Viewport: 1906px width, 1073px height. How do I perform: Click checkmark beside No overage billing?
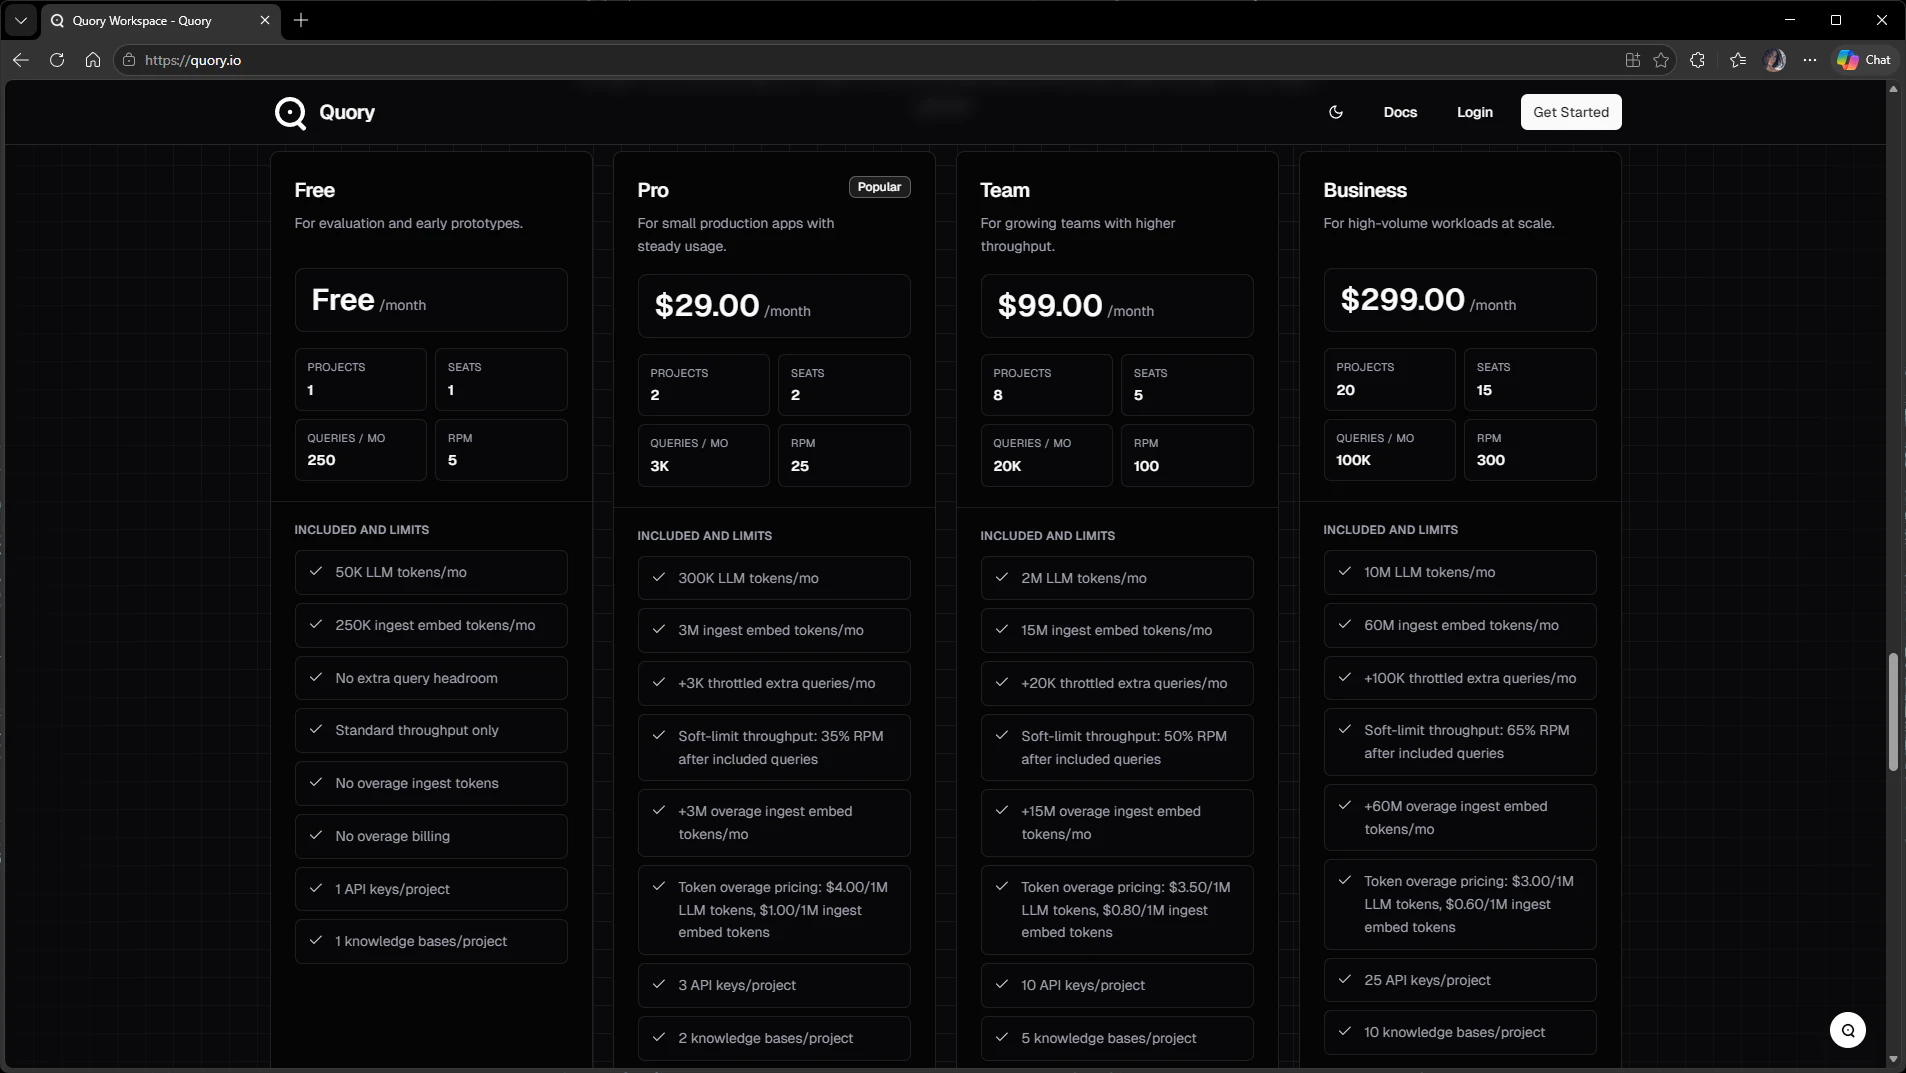click(x=316, y=835)
